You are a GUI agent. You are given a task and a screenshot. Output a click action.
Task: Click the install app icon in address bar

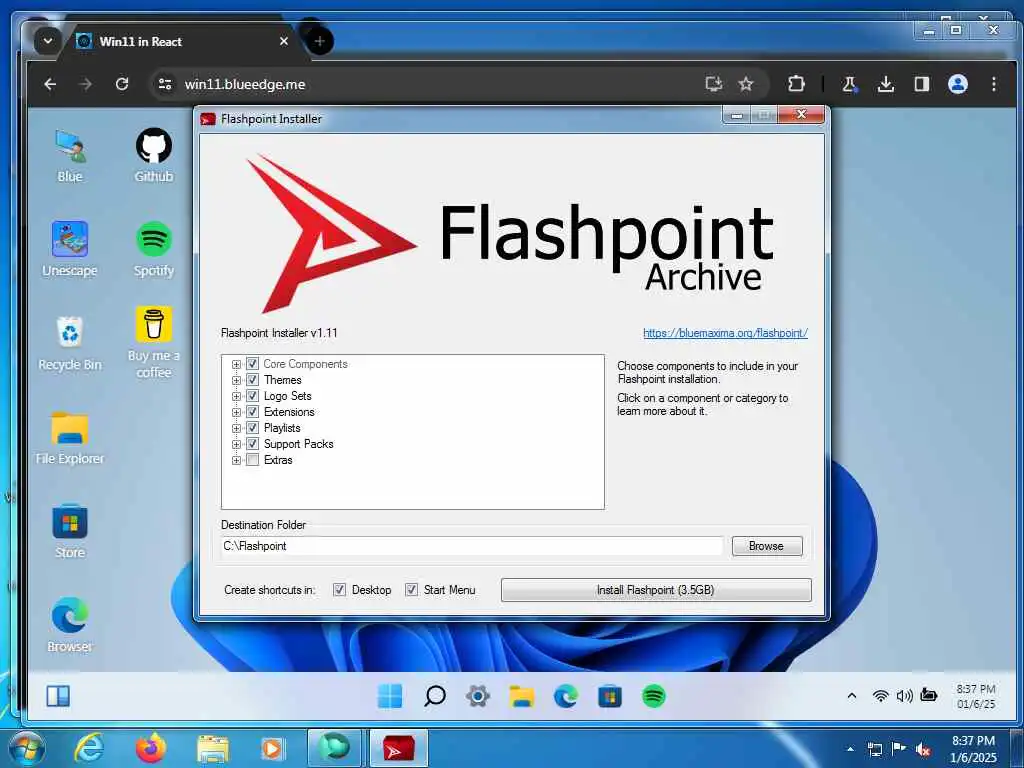pos(714,84)
